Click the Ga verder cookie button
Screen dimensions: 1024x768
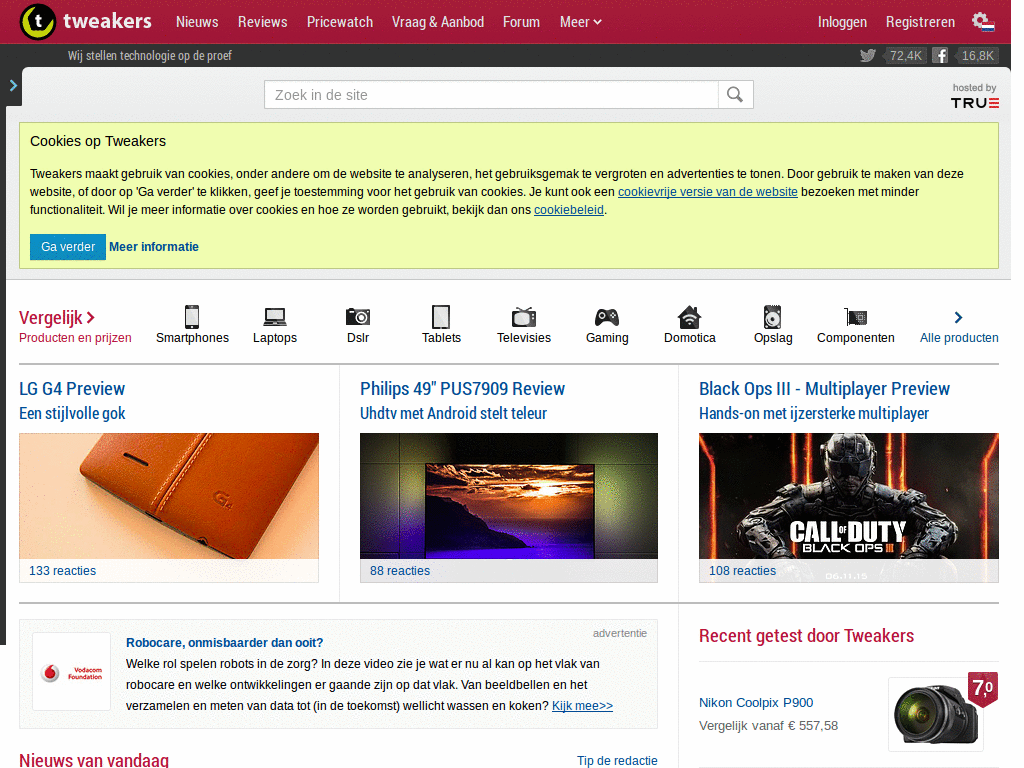[68, 247]
